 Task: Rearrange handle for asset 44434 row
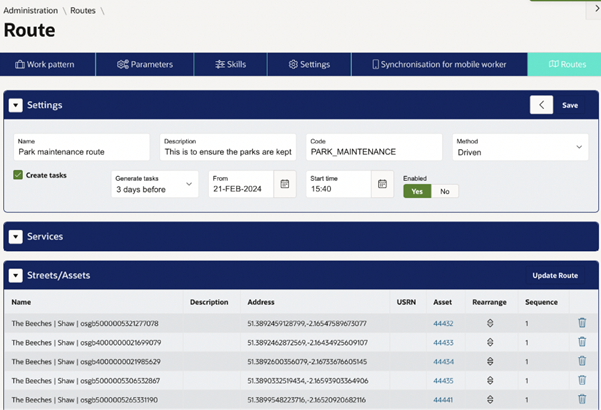[x=490, y=361]
